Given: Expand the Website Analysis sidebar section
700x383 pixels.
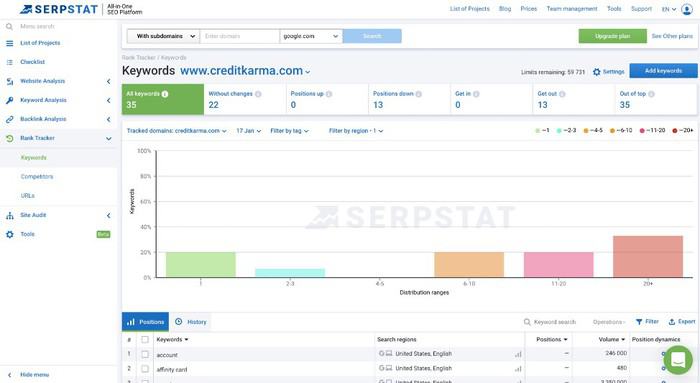Looking at the screenshot, I should pos(108,81).
